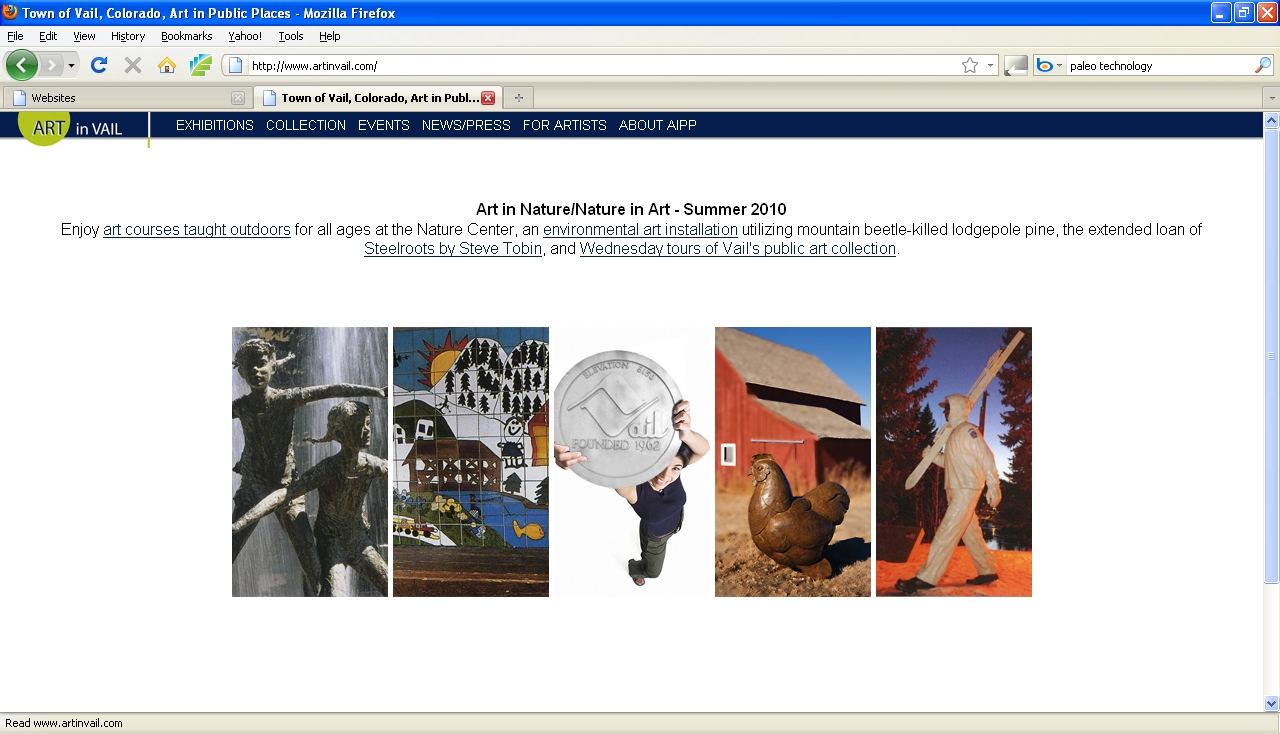Close the Town of Vail tab
Image resolution: width=1280 pixels, height=734 pixels.
[x=488, y=98]
